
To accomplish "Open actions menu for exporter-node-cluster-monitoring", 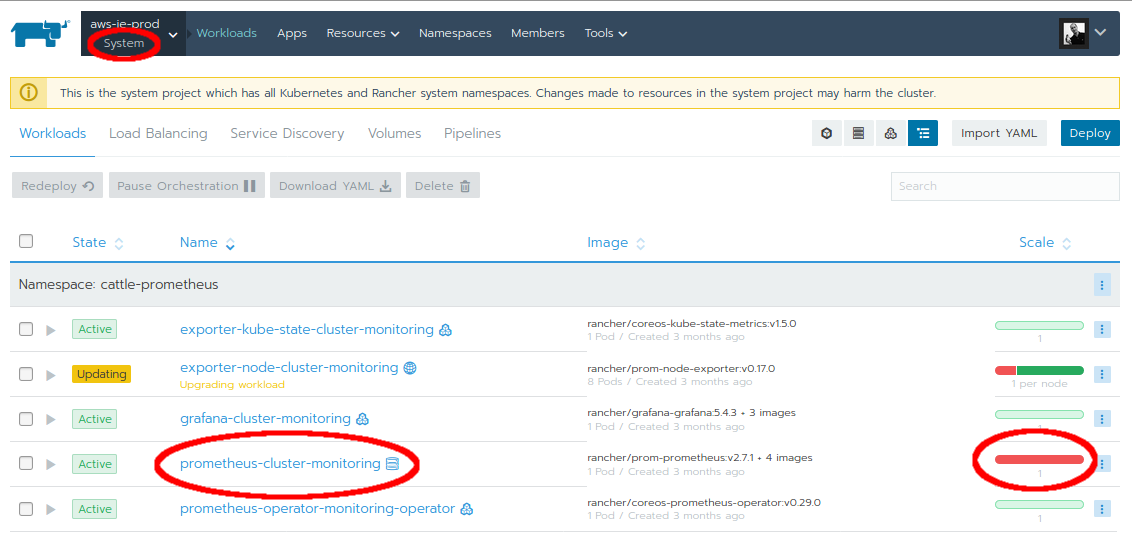I will tap(1102, 375).
